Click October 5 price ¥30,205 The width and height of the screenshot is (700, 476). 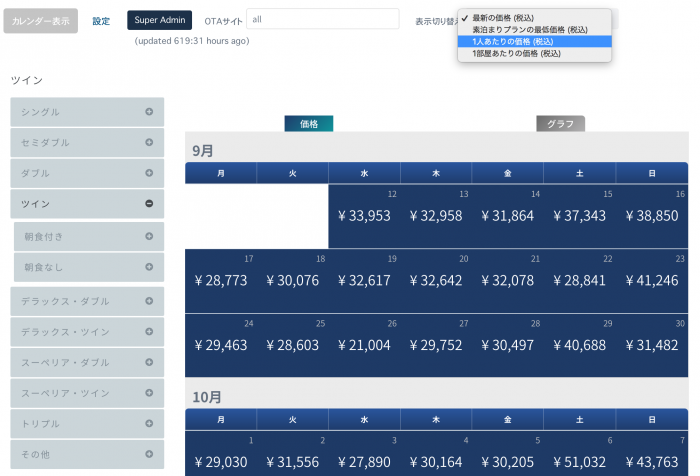[508, 462]
